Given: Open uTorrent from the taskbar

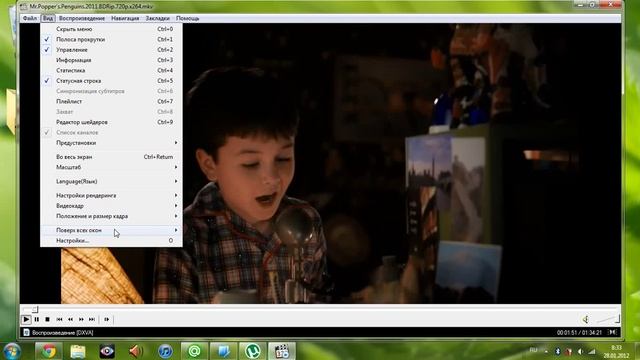Looking at the screenshot, I should pos(253,351).
